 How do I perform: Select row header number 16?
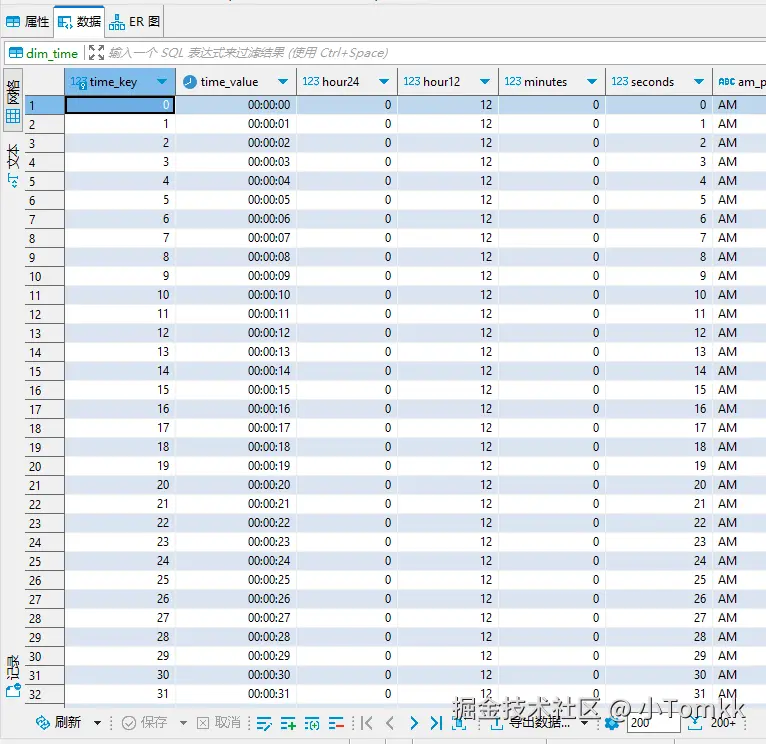44,390
